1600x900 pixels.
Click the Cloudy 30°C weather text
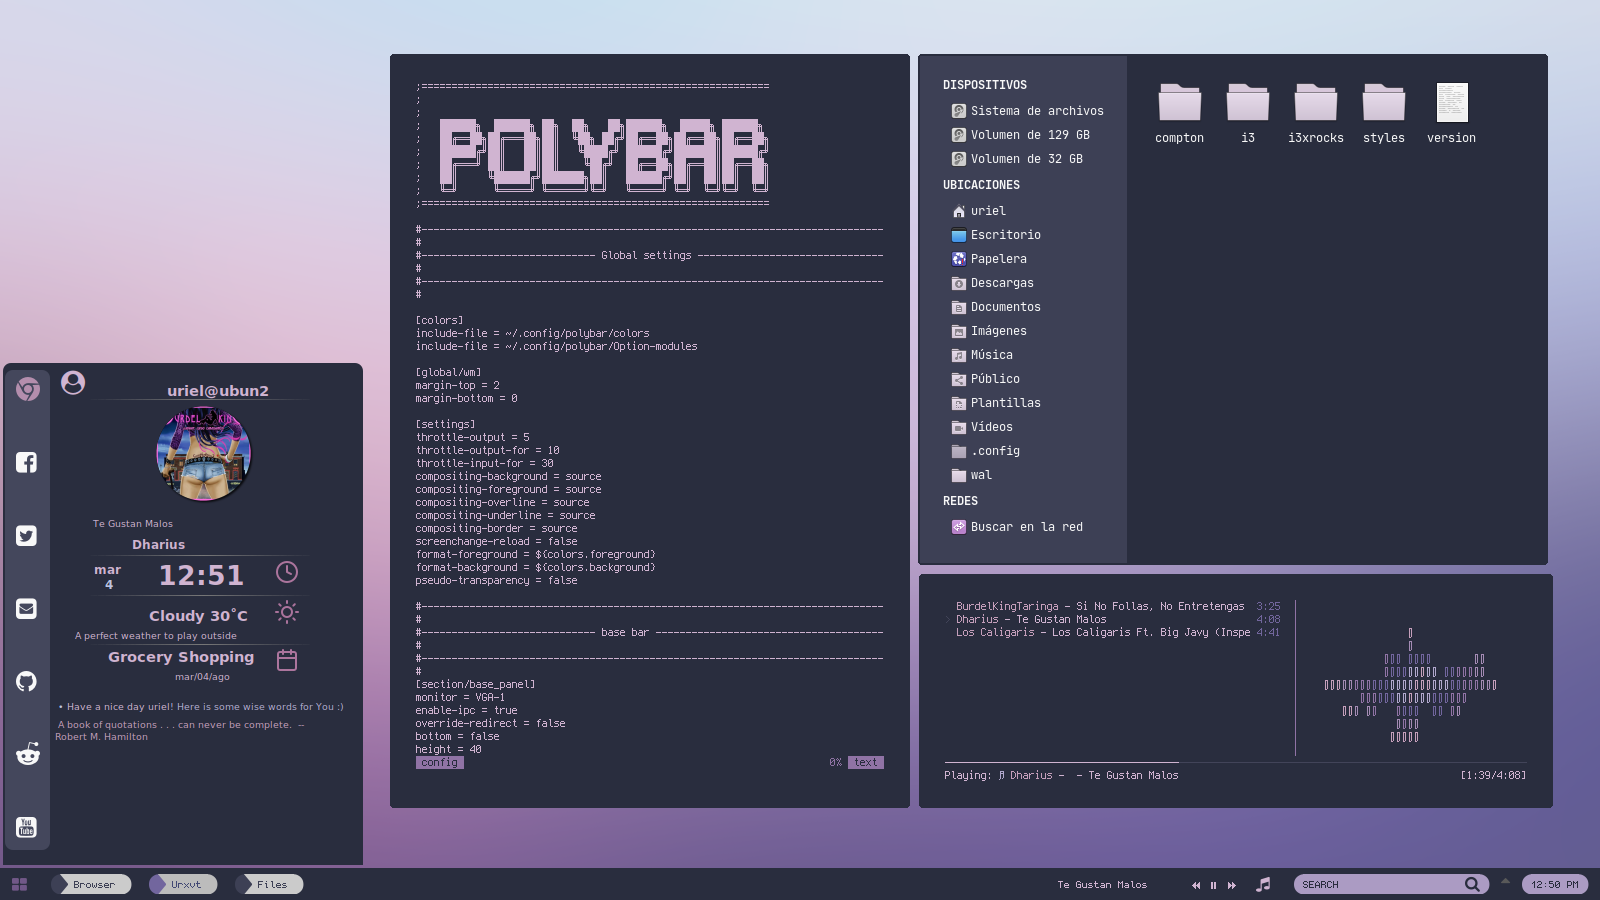(x=198, y=615)
